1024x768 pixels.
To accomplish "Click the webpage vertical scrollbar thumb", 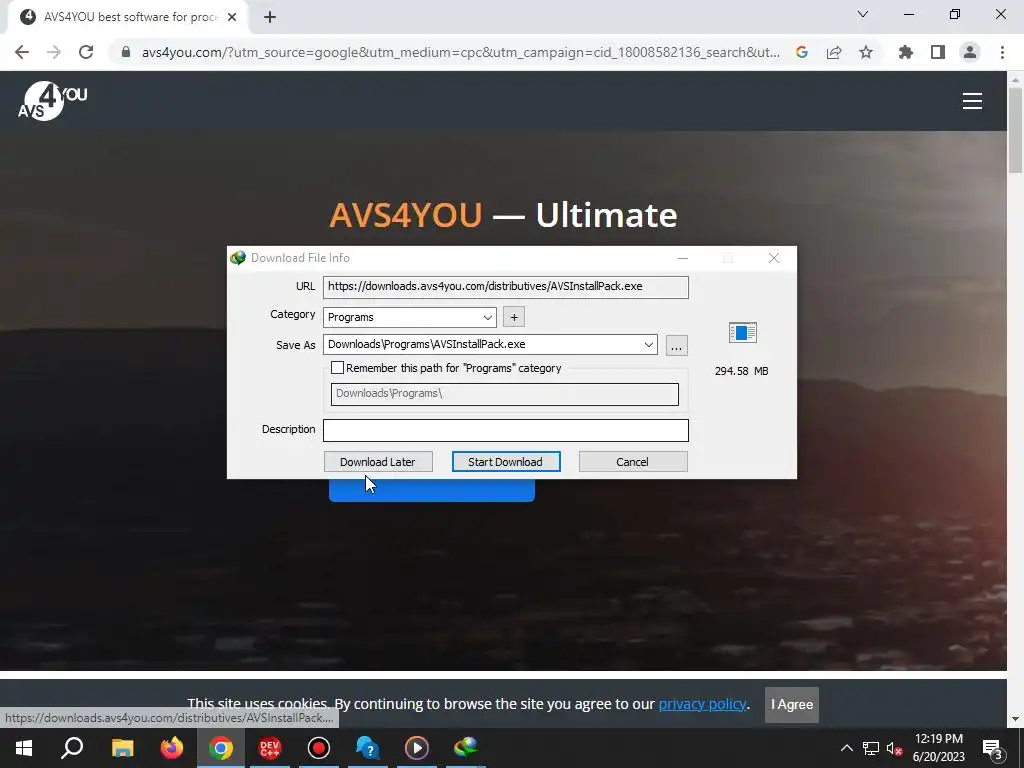I will click(x=1016, y=131).
